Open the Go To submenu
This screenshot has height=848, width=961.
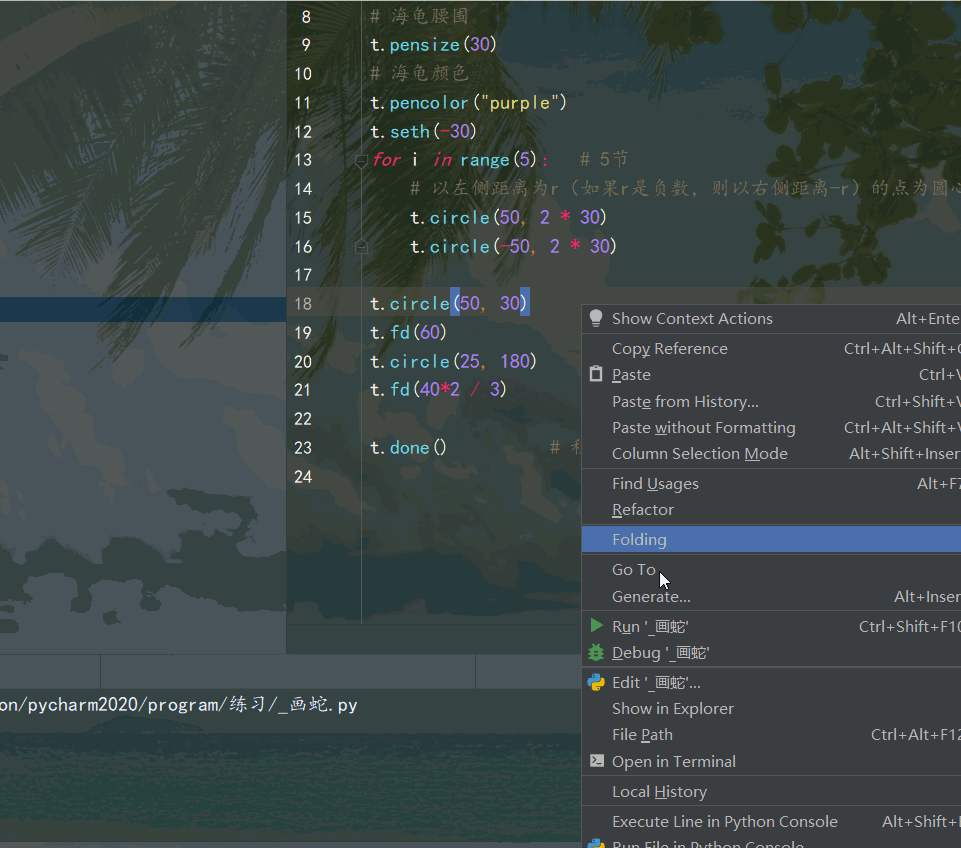click(x=771, y=569)
